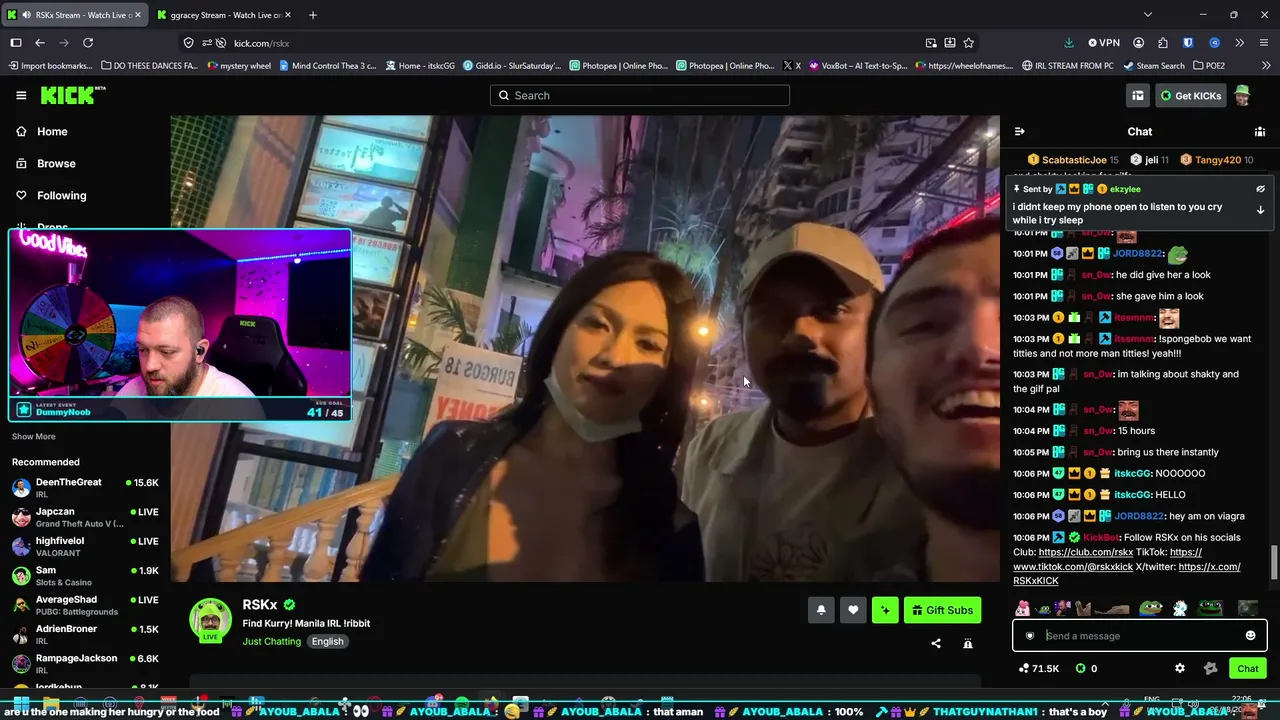Image resolution: width=1280 pixels, height=720 pixels.
Task: Open the browser application menu
Action: pyautogui.click(x=1264, y=43)
